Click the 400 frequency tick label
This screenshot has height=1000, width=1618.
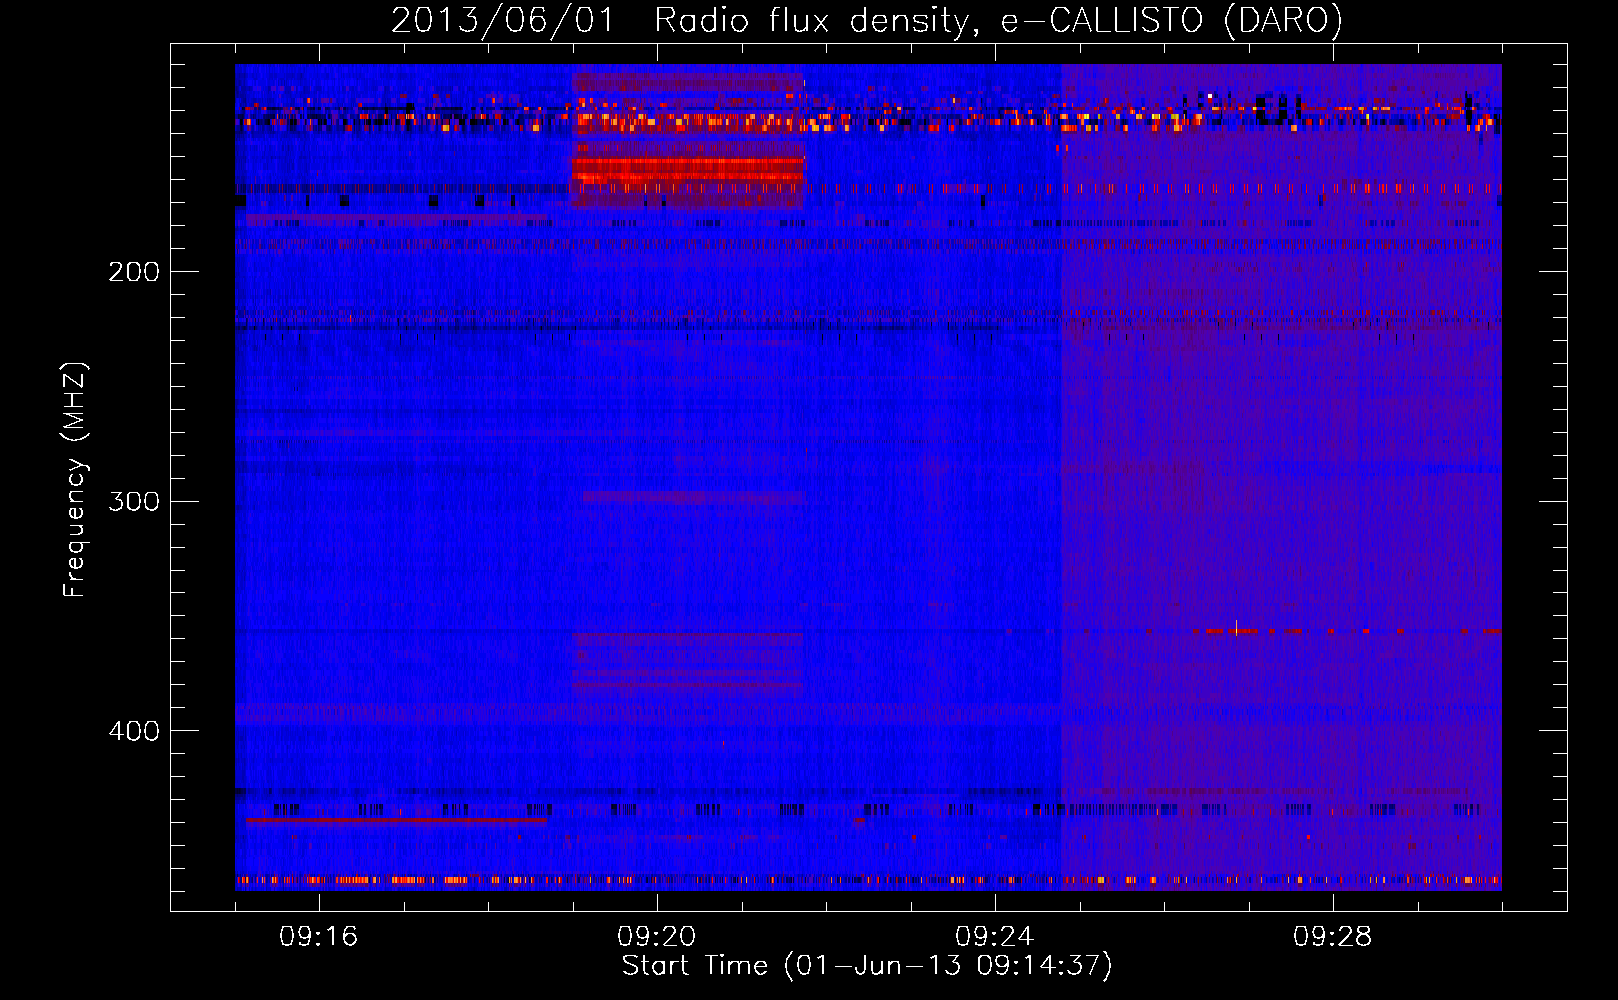[134, 731]
